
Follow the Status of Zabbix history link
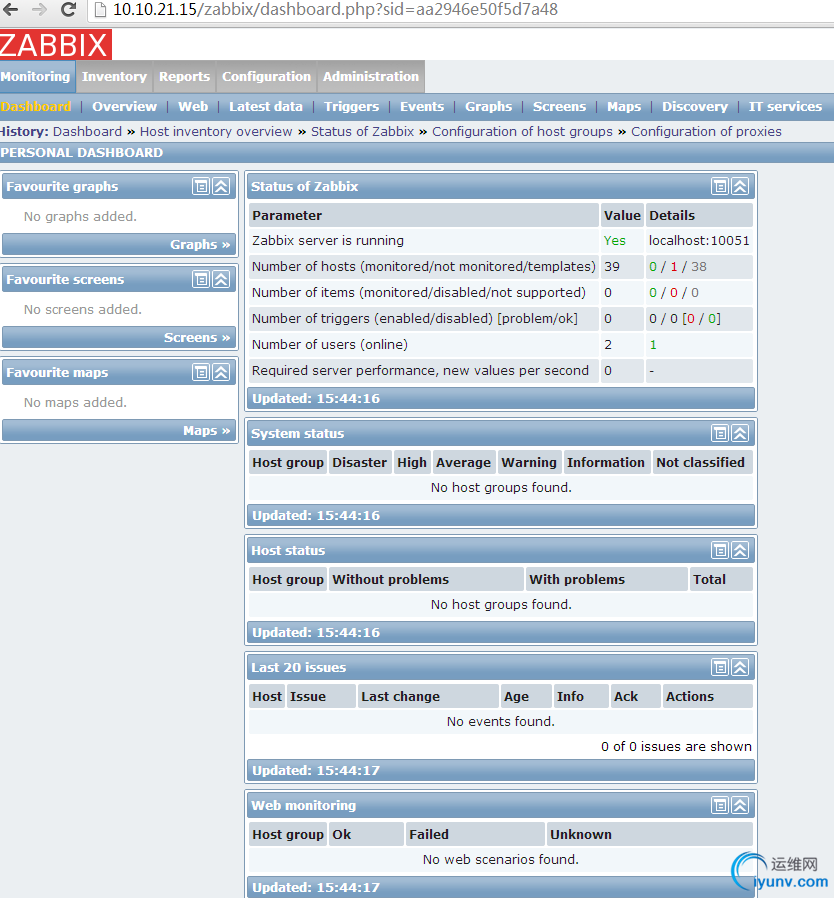[363, 132]
